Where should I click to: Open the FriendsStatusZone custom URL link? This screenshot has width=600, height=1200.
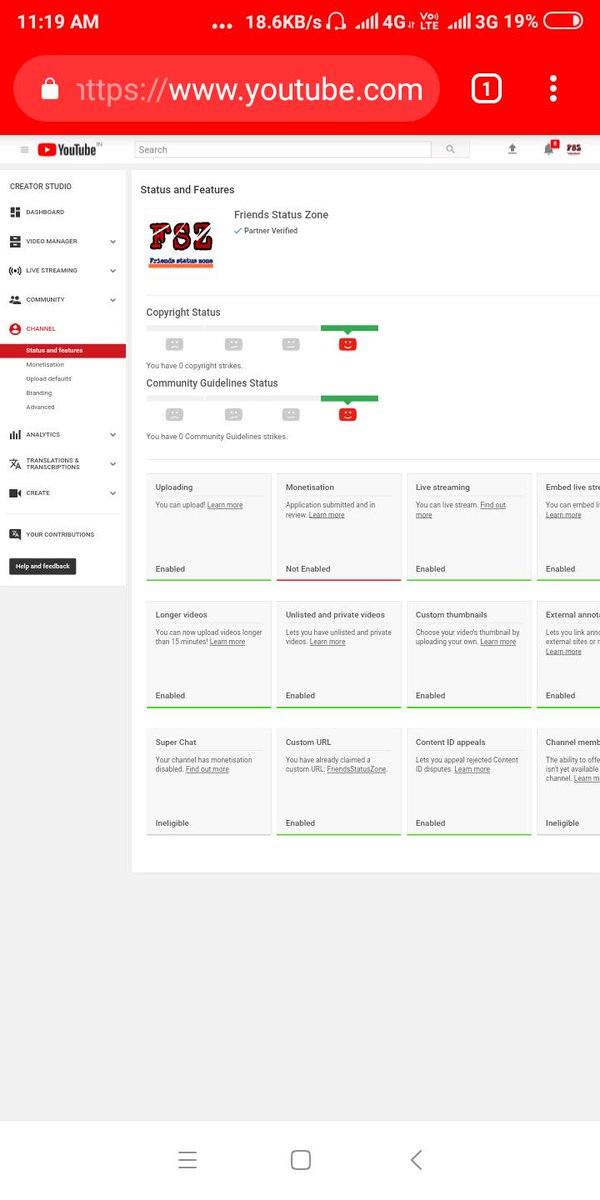pos(358,769)
